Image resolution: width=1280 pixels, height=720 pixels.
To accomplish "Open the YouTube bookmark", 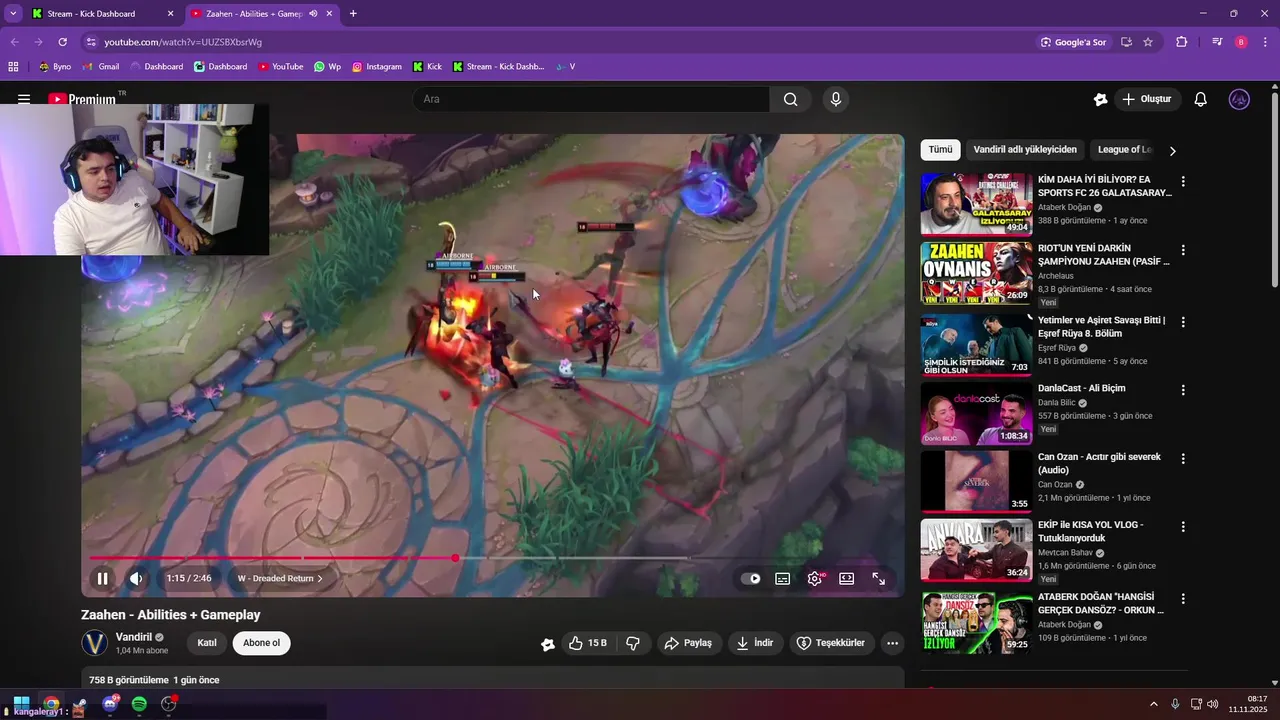I will click(280, 67).
